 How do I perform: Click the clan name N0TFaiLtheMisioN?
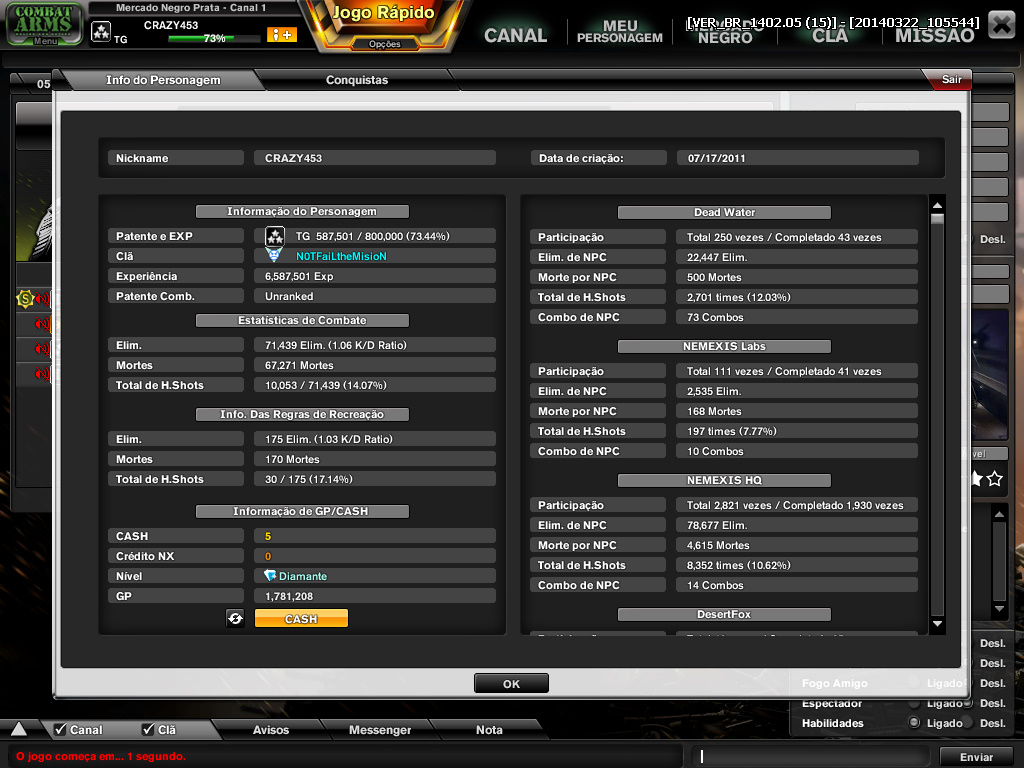tap(342, 256)
